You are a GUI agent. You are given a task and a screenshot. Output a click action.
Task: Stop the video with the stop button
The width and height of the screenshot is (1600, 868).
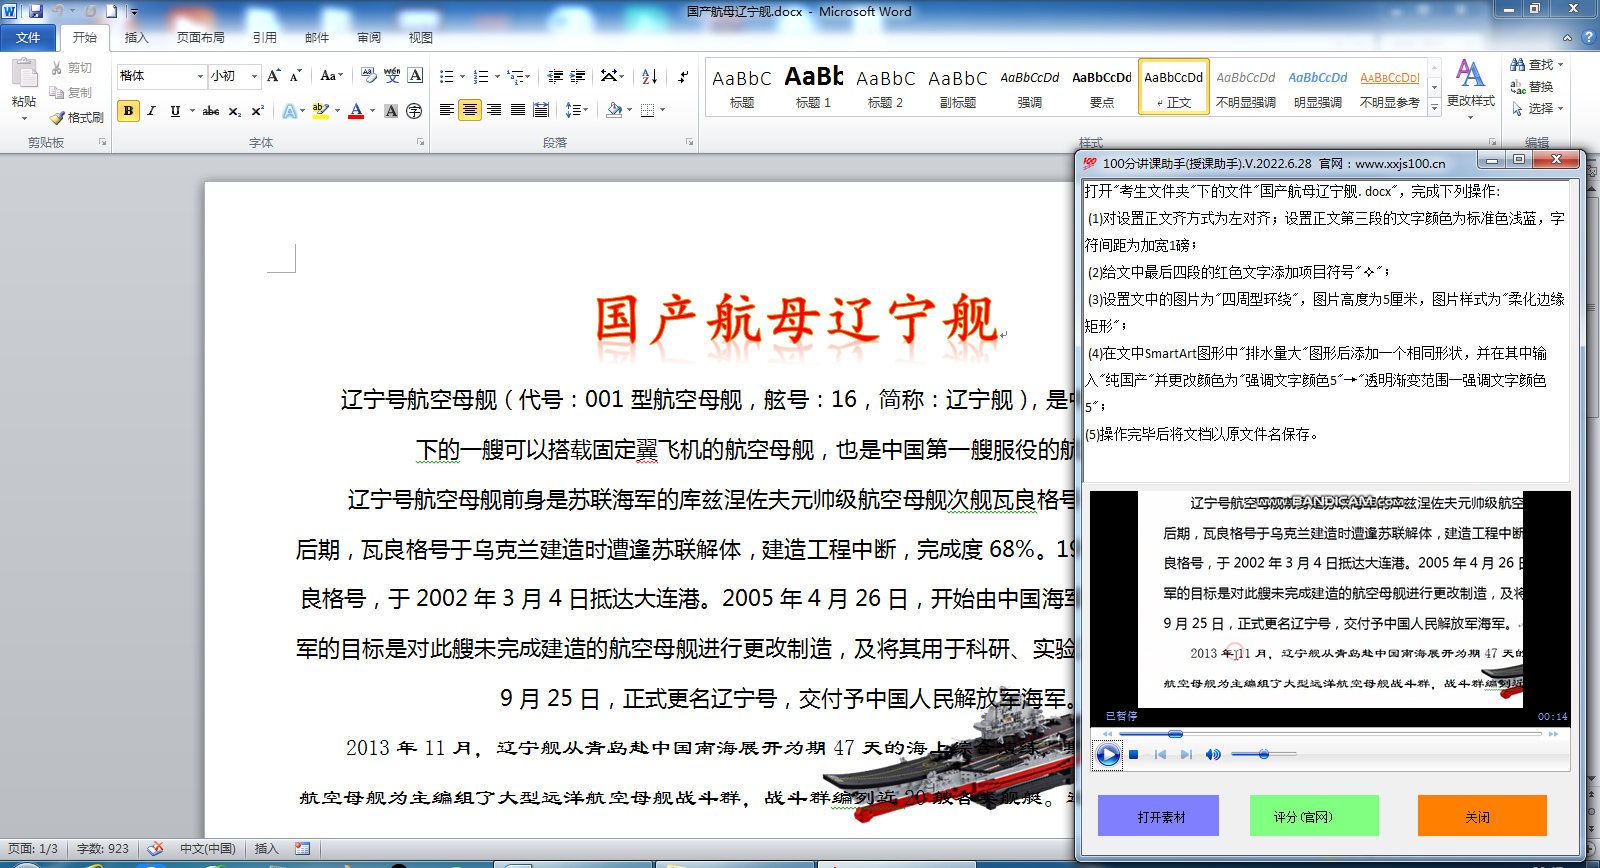point(1134,755)
